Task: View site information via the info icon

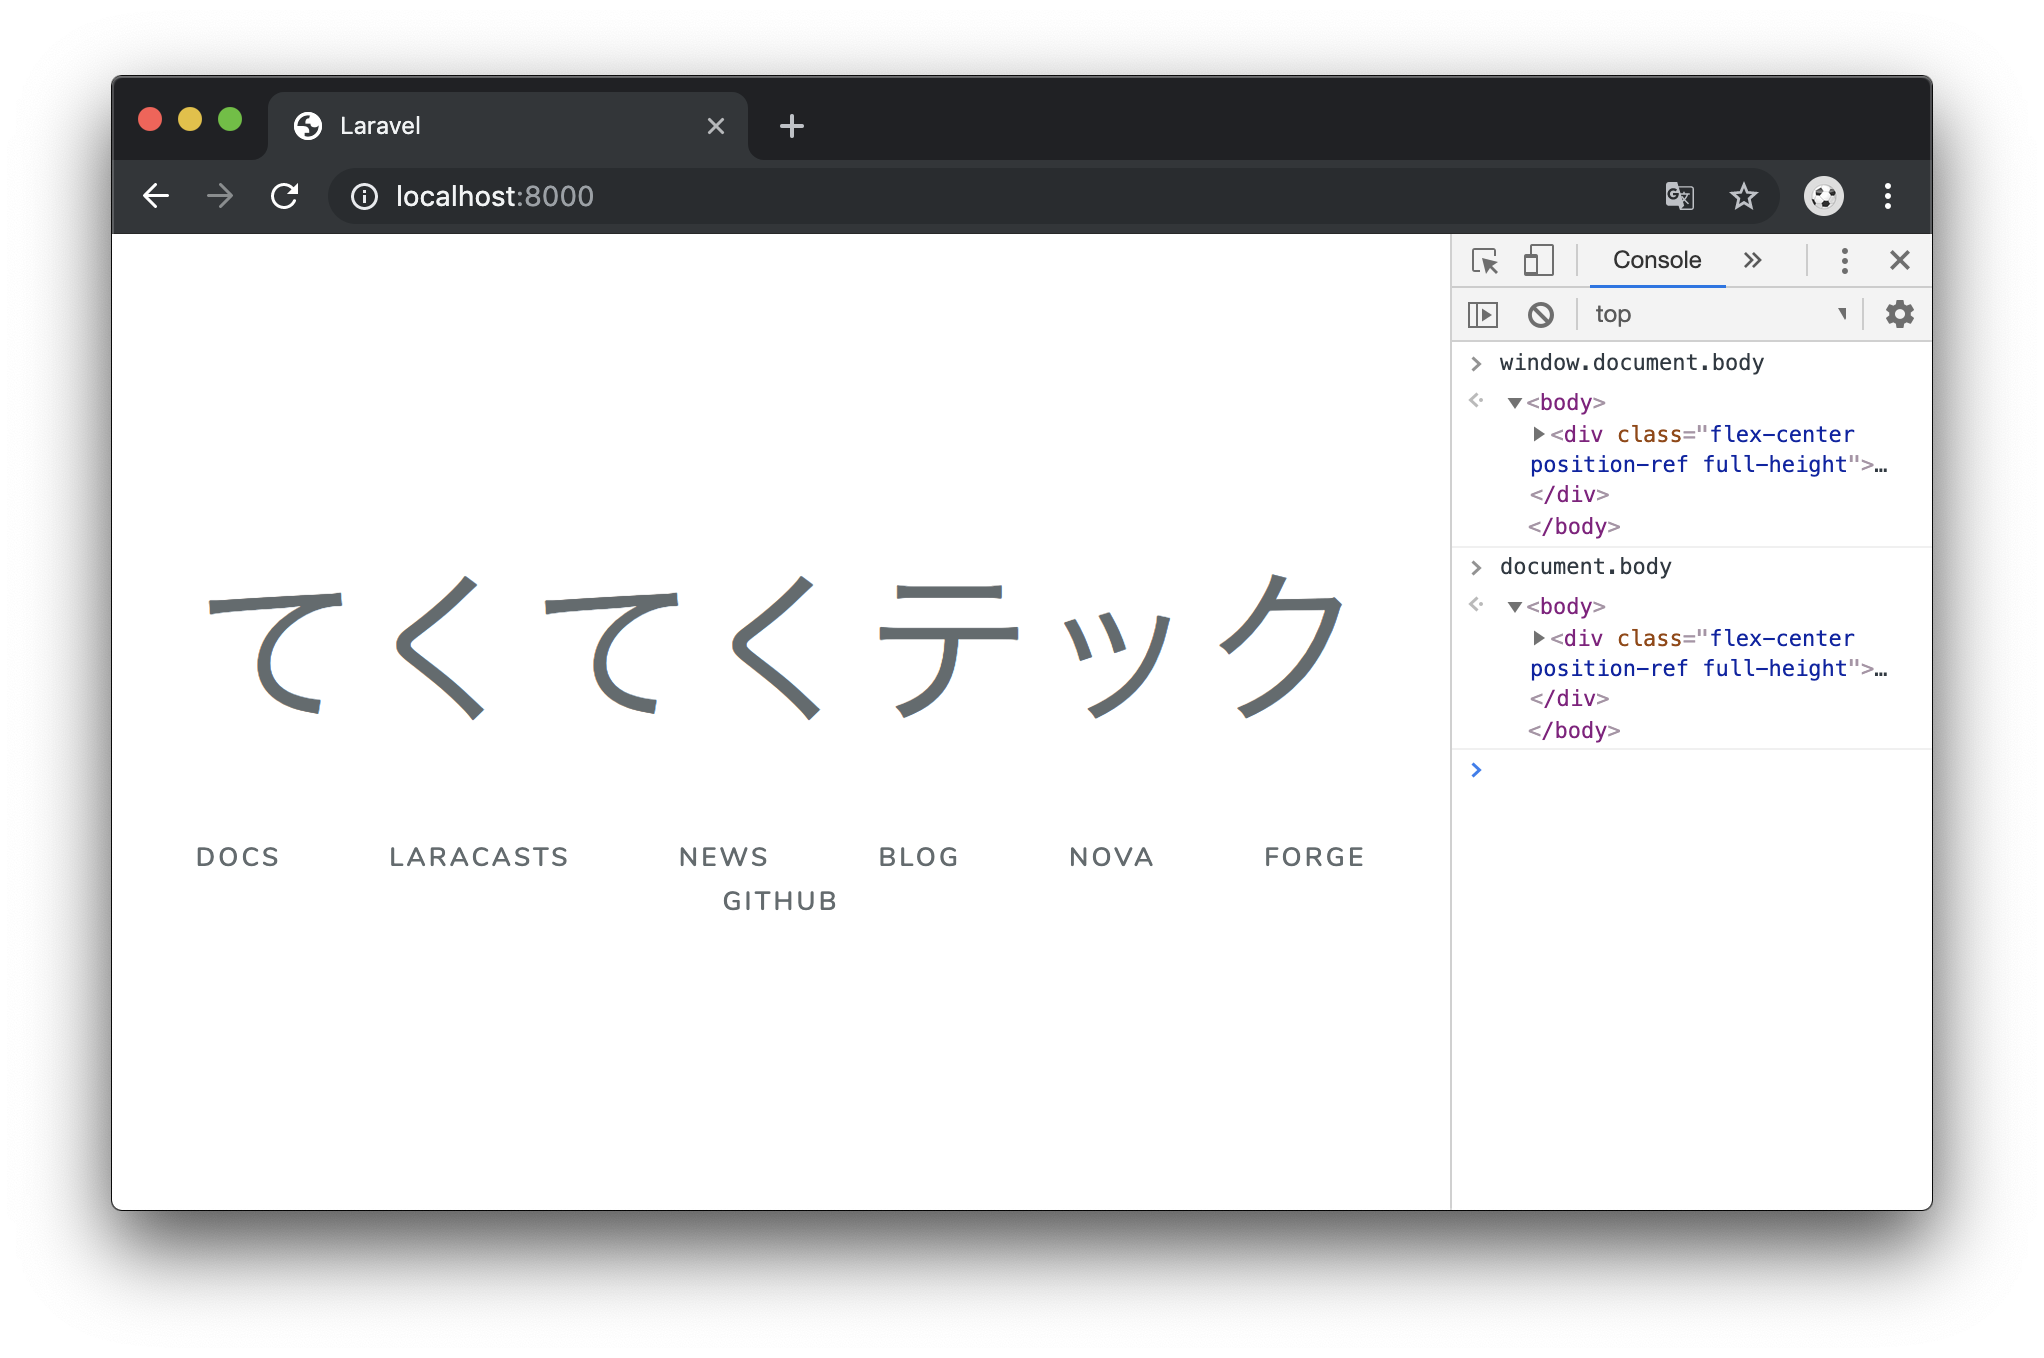Action: click(363, 196)
